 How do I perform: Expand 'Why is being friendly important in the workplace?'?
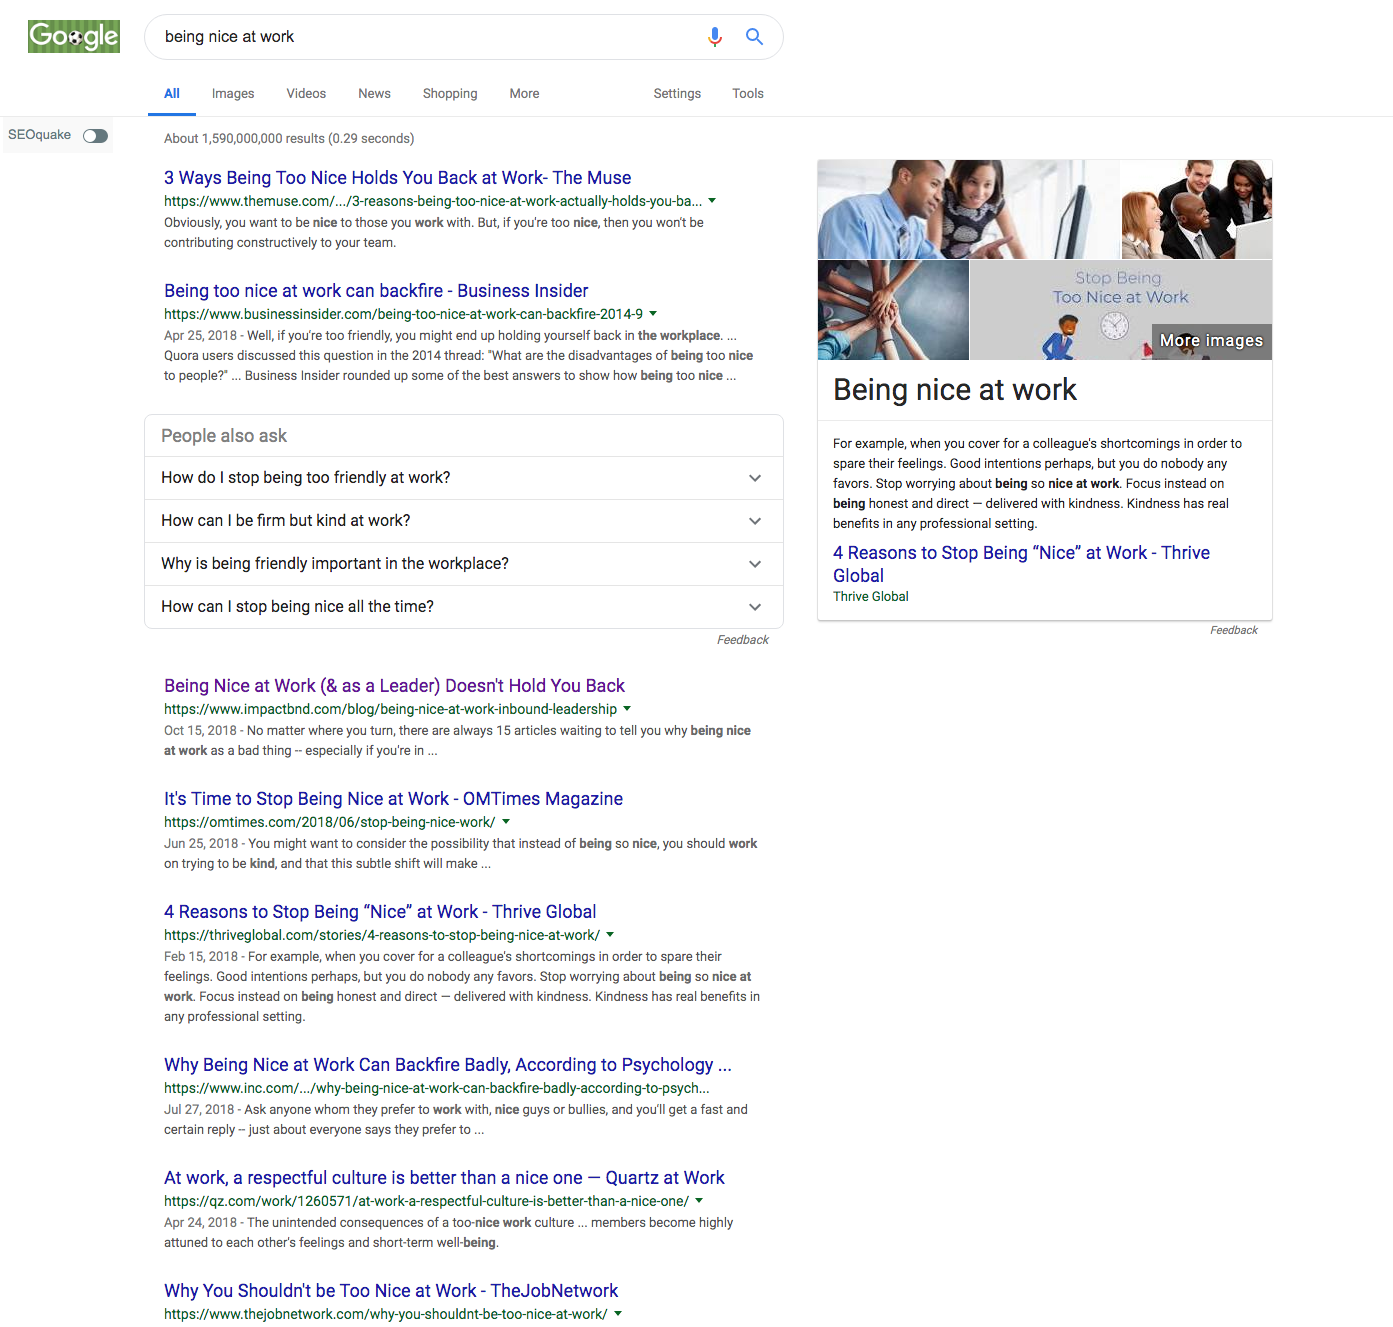pos(464,564)
